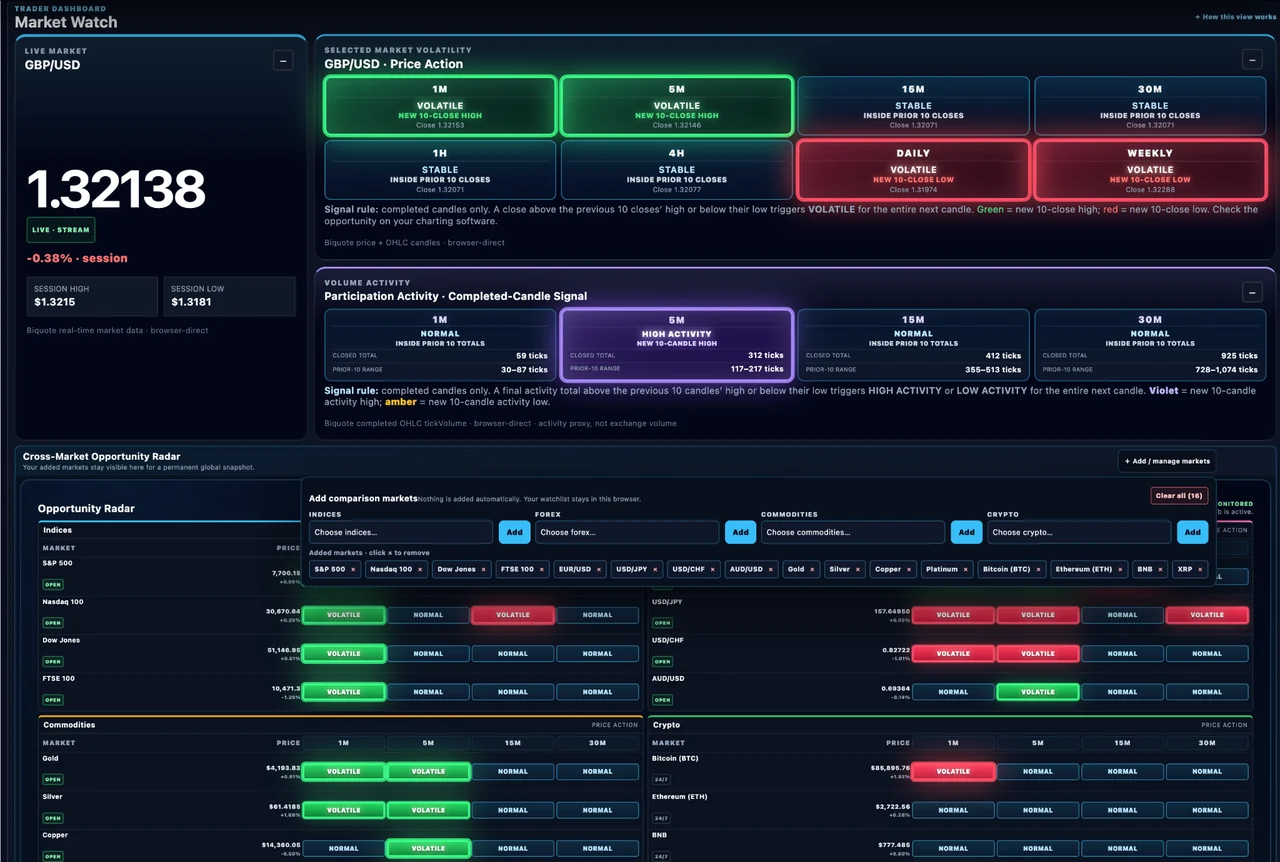Select the 1M volatile price action card
This screenshot has height=862, width=1280.
coord(440,106)
